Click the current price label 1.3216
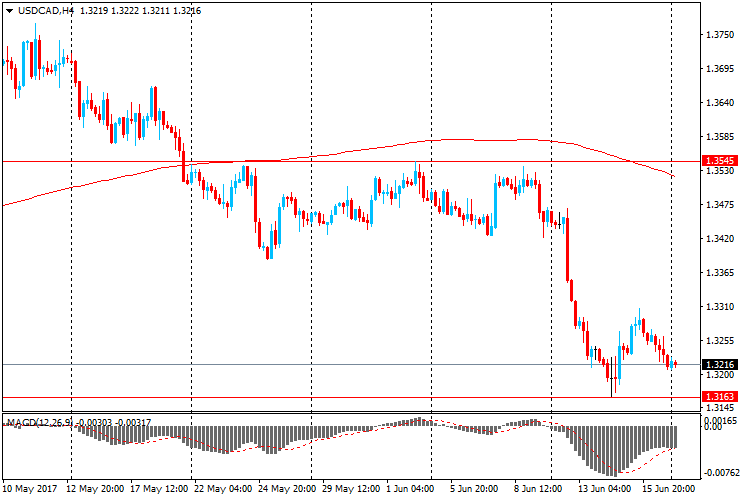This screenshot has width=740, height=500. pos(721,364)
